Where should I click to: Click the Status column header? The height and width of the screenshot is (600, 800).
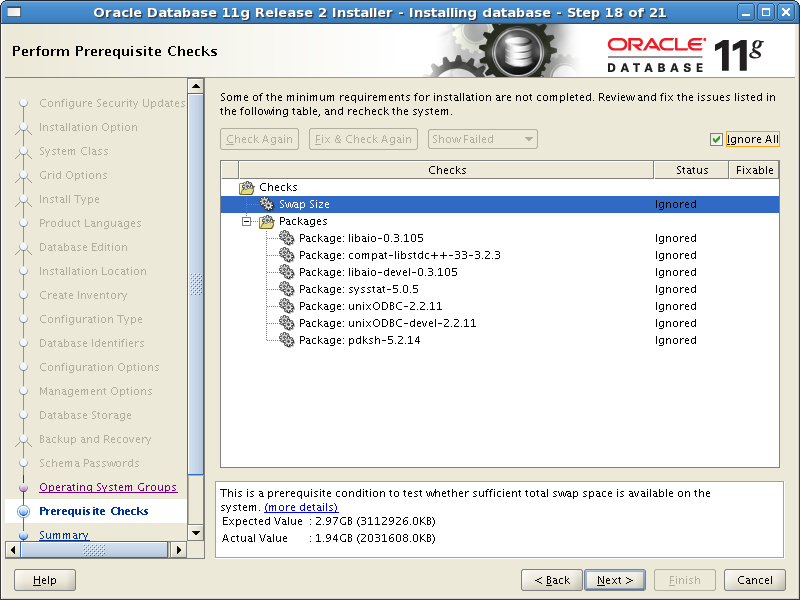[691, 170]
